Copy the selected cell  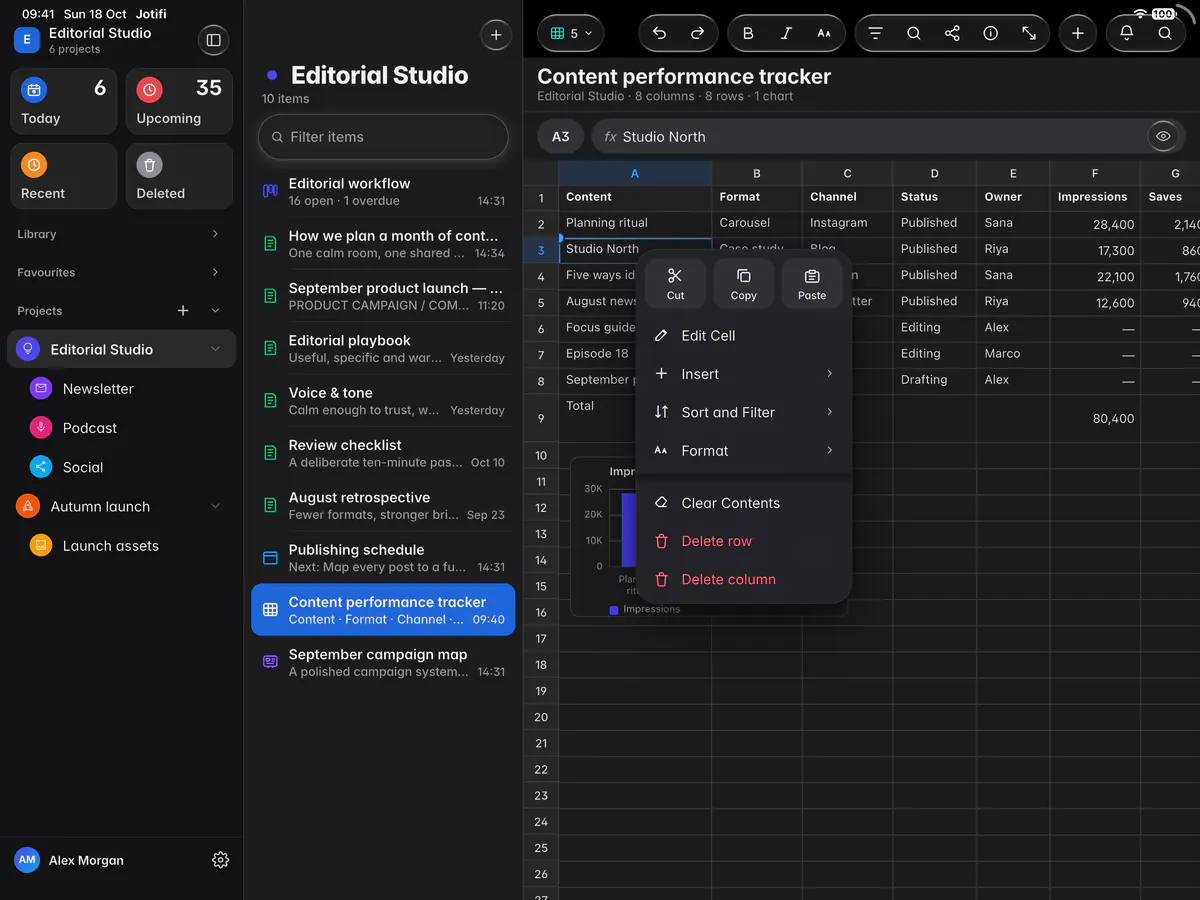point(744,283)
